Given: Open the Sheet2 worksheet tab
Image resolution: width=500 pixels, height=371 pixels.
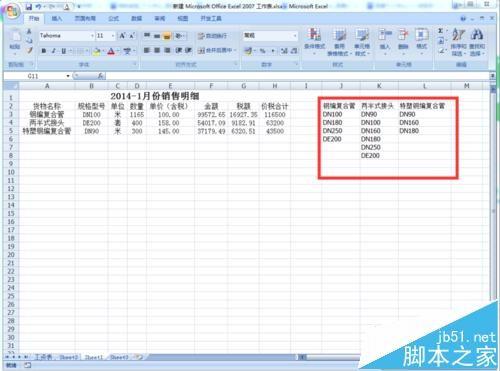Looking at the screenshot, I should [x=69, y=357].
